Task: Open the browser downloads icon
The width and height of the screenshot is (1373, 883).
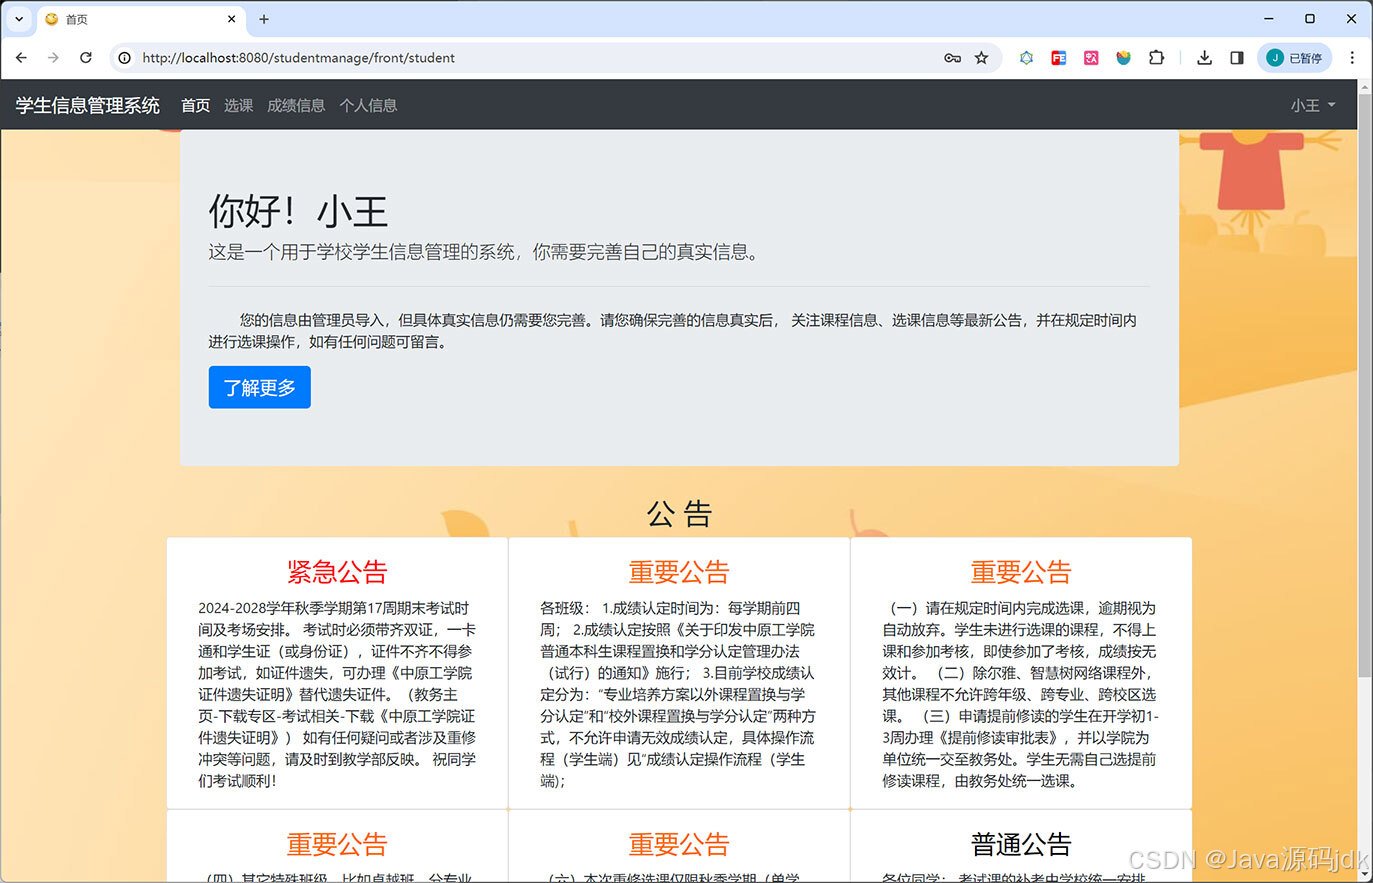Action: (1204, 58)
